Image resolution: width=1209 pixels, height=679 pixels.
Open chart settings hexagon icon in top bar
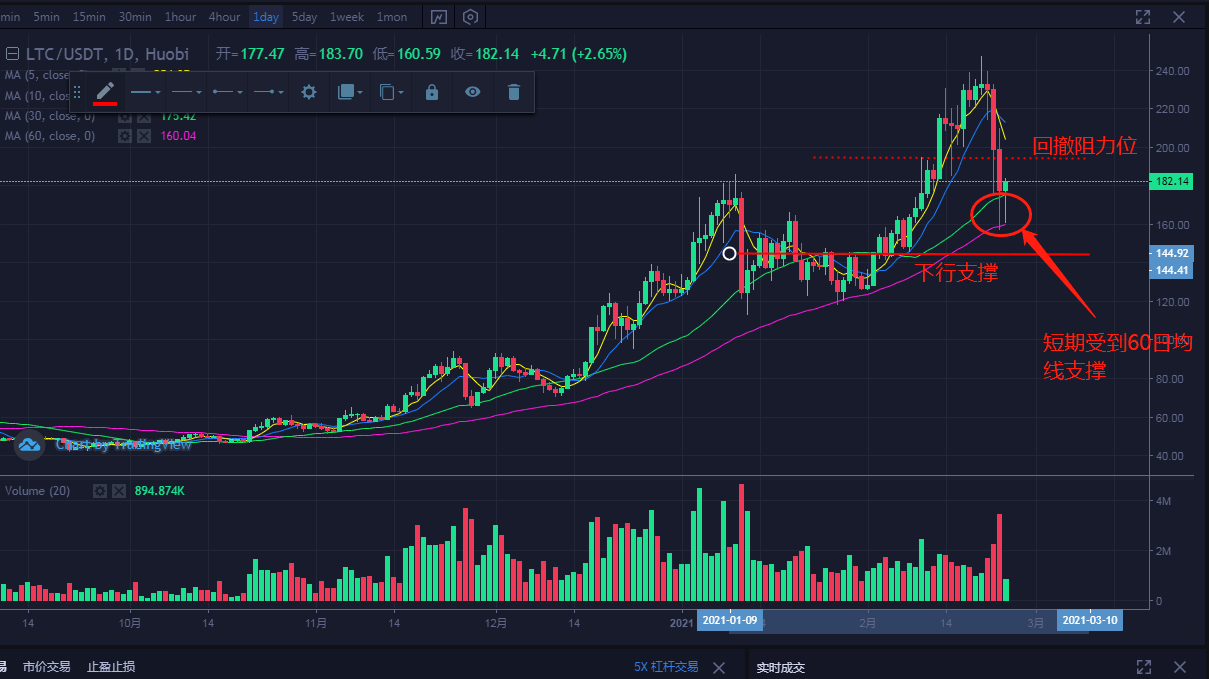(x=471, y=17)
